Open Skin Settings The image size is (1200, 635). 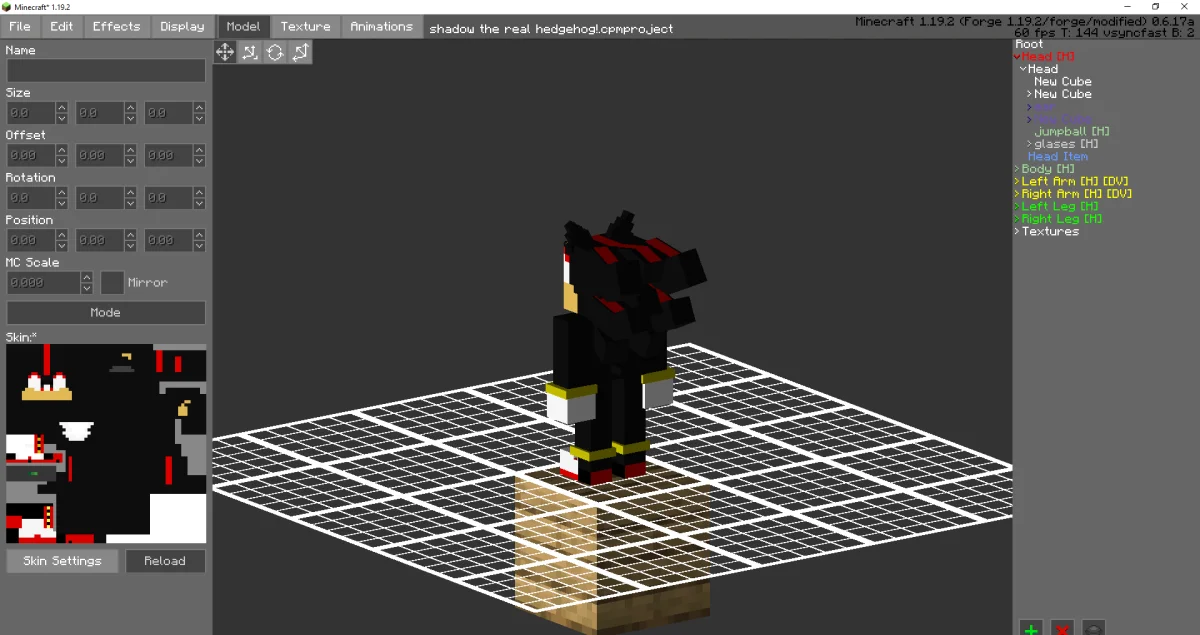[x=62, y=561]
